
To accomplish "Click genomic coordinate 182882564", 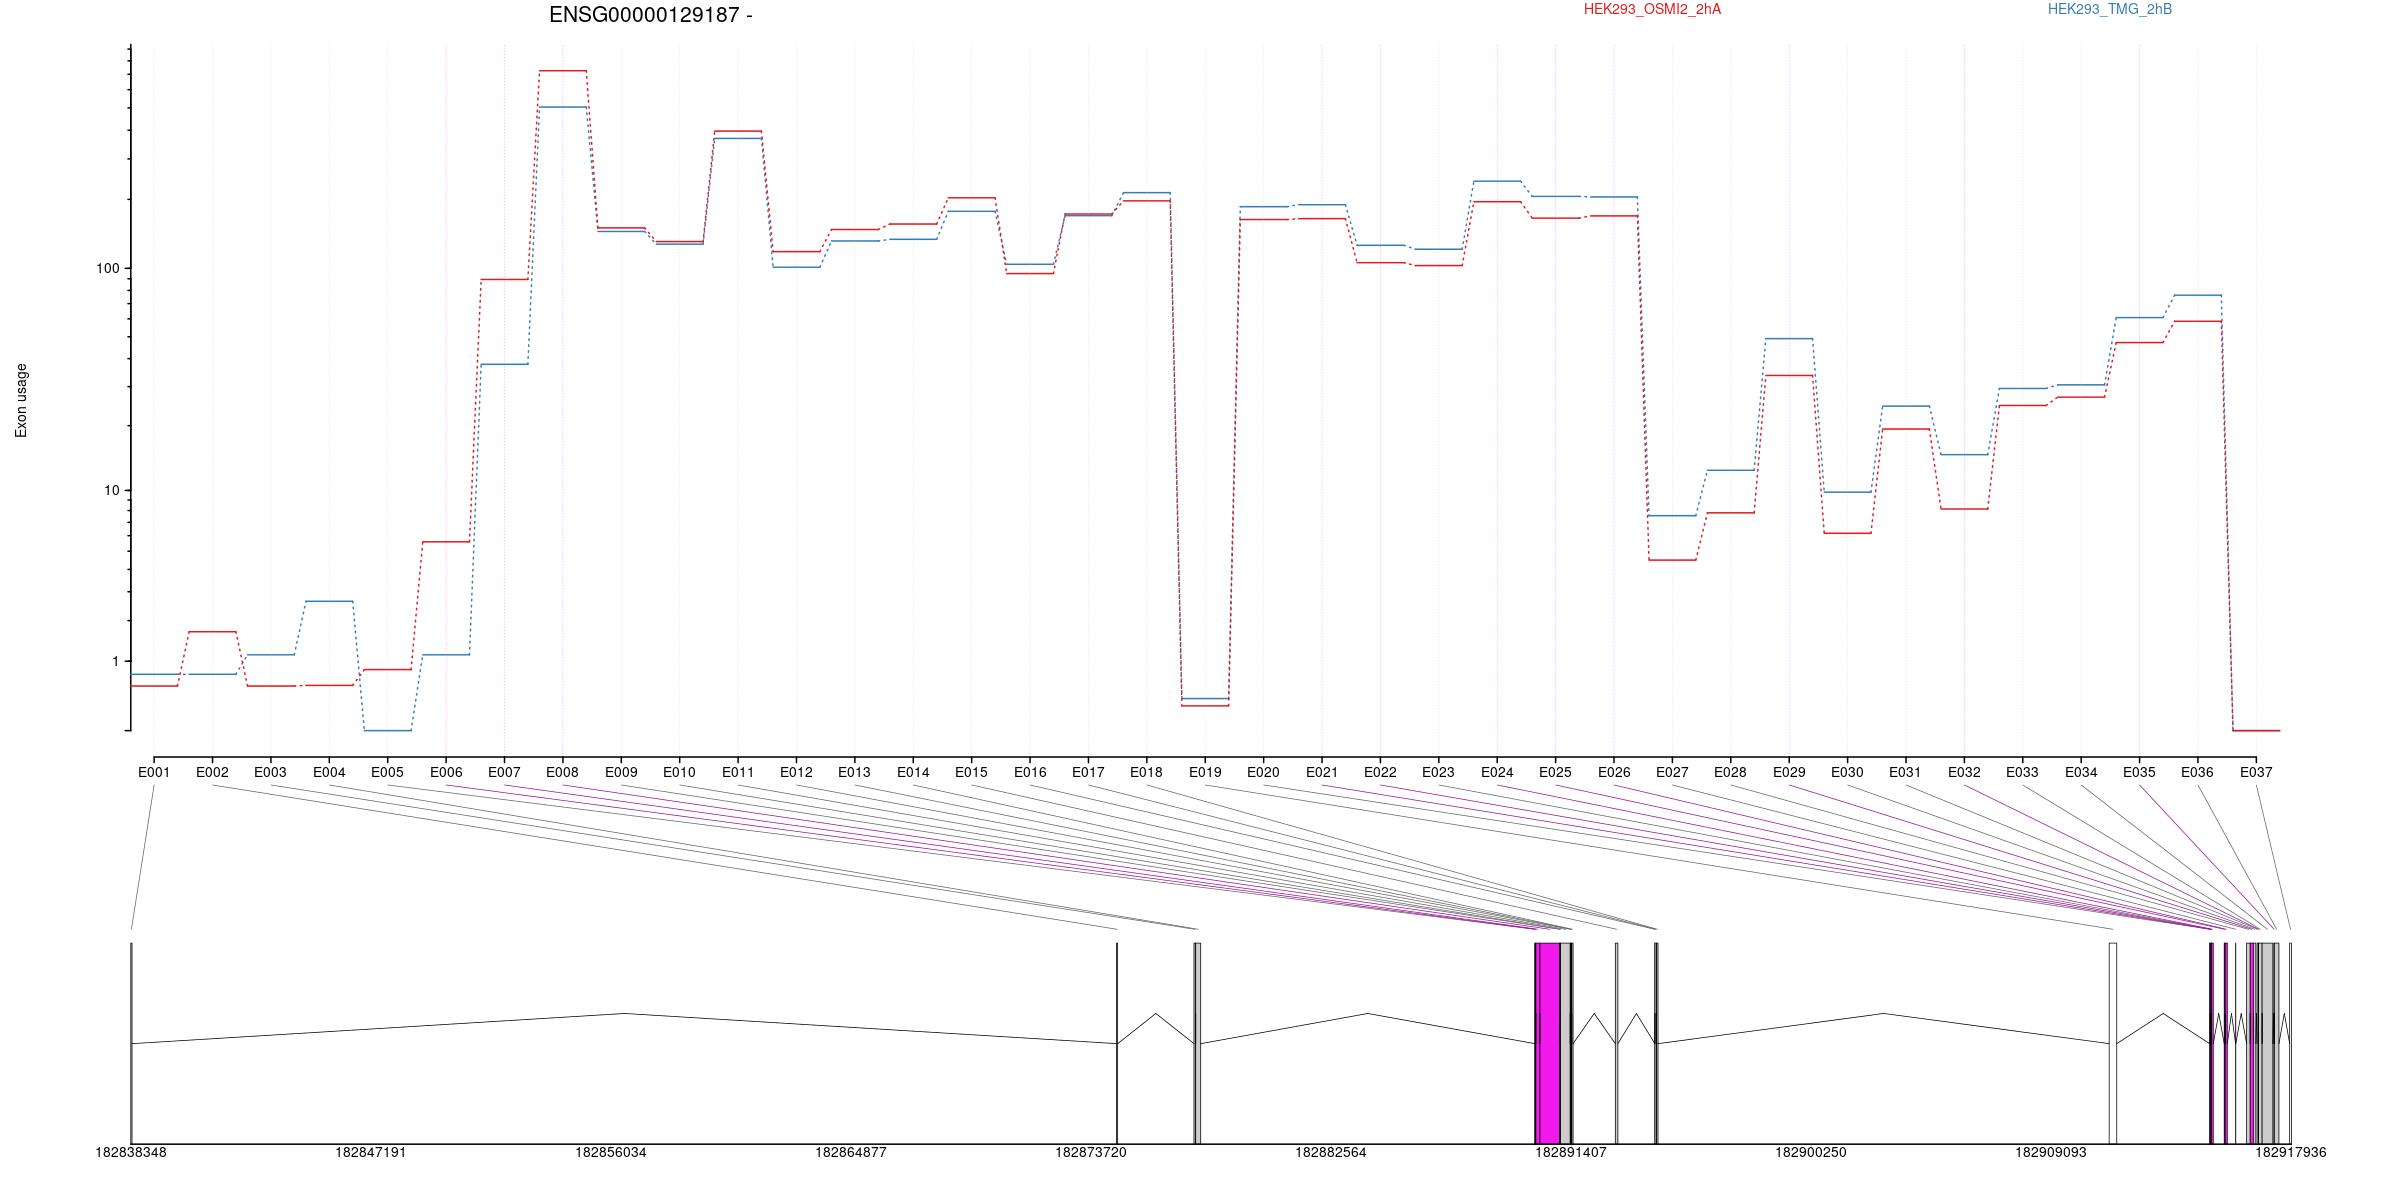I will 1331,1153.
